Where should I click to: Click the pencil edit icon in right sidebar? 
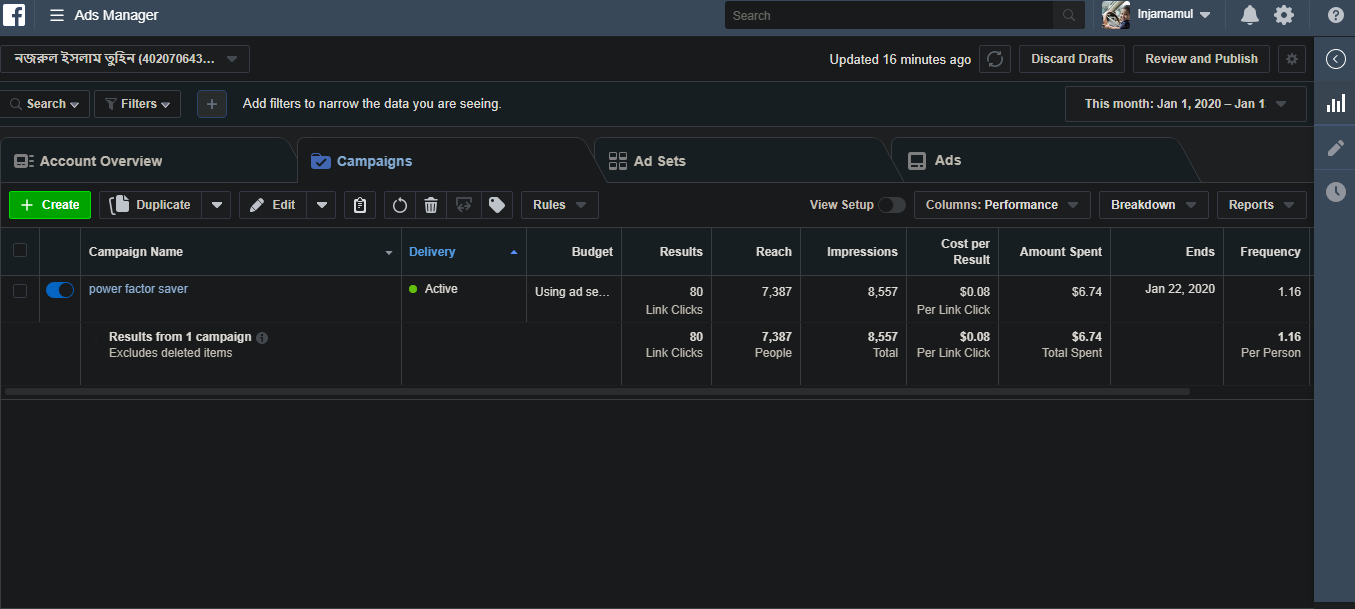(x=1335, y=148)
